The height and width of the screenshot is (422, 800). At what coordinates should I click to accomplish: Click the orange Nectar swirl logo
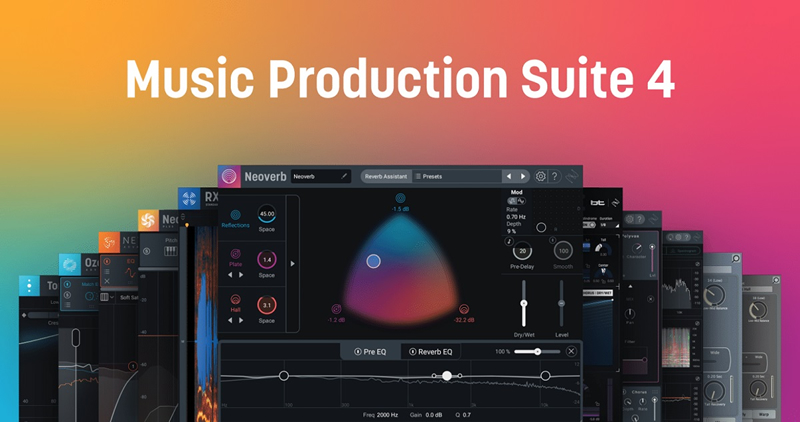tap(148, 220)
